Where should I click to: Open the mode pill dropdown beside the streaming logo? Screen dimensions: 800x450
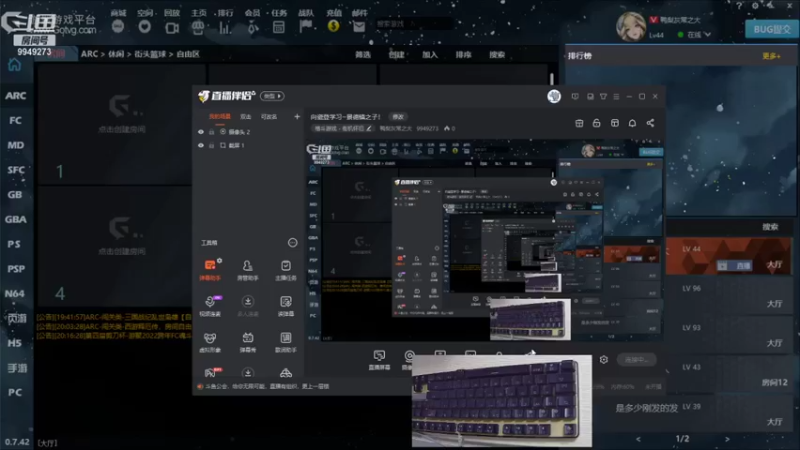point(272,96)
